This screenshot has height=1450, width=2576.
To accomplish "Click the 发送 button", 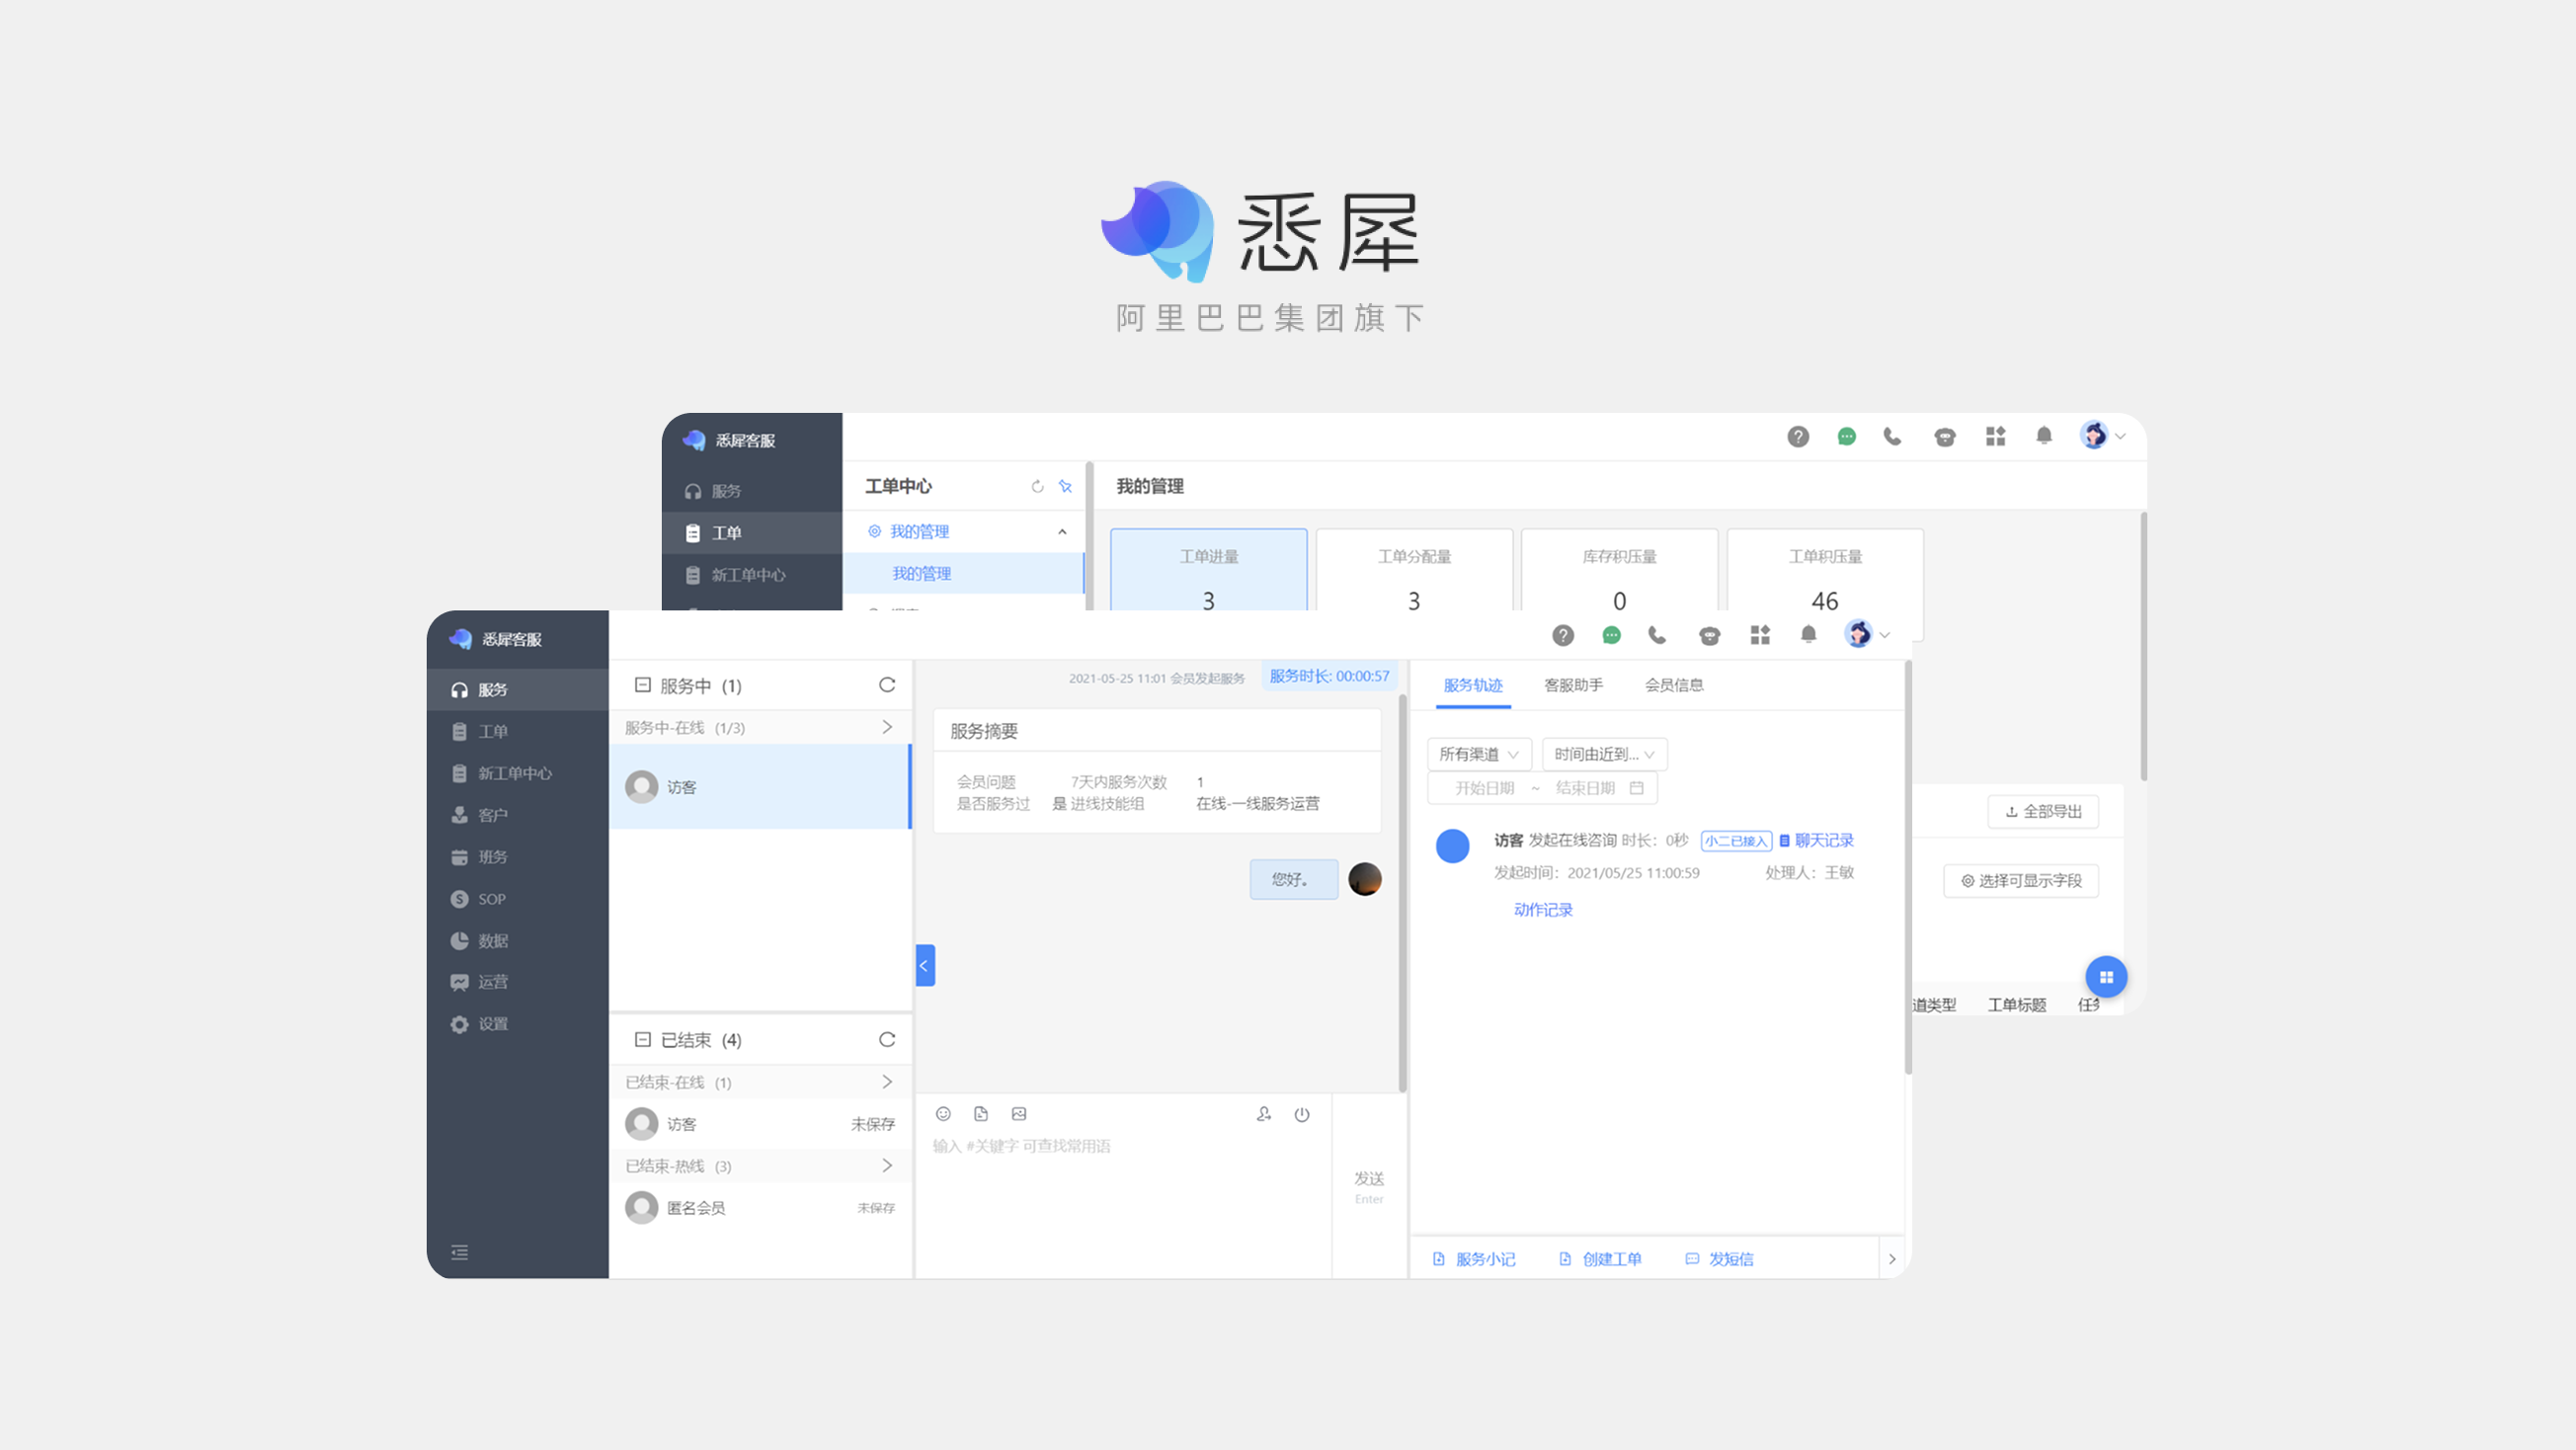I will click(x=1369, y=1186).
